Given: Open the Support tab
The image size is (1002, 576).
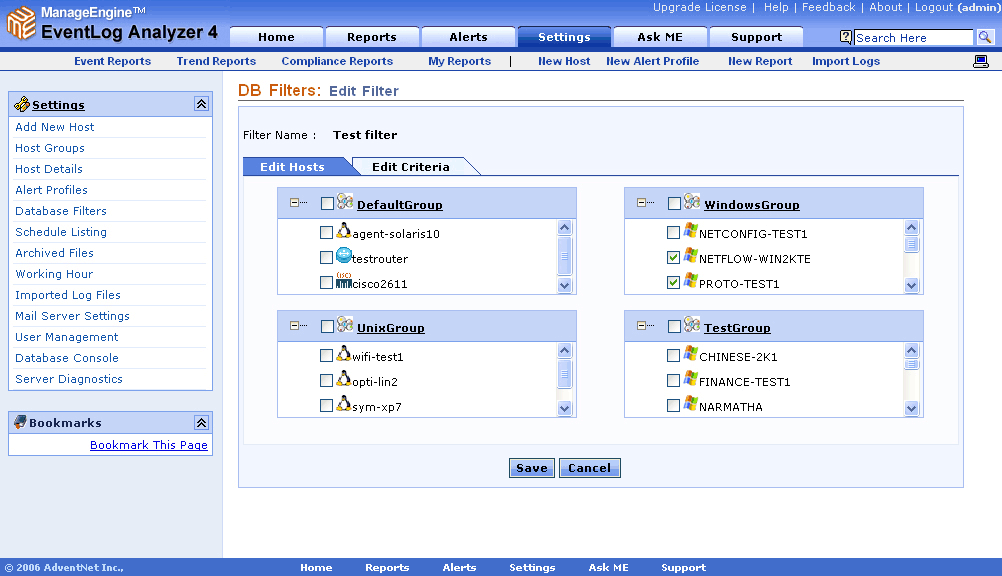Looking at the screenshot, I should tap(756, 37).
